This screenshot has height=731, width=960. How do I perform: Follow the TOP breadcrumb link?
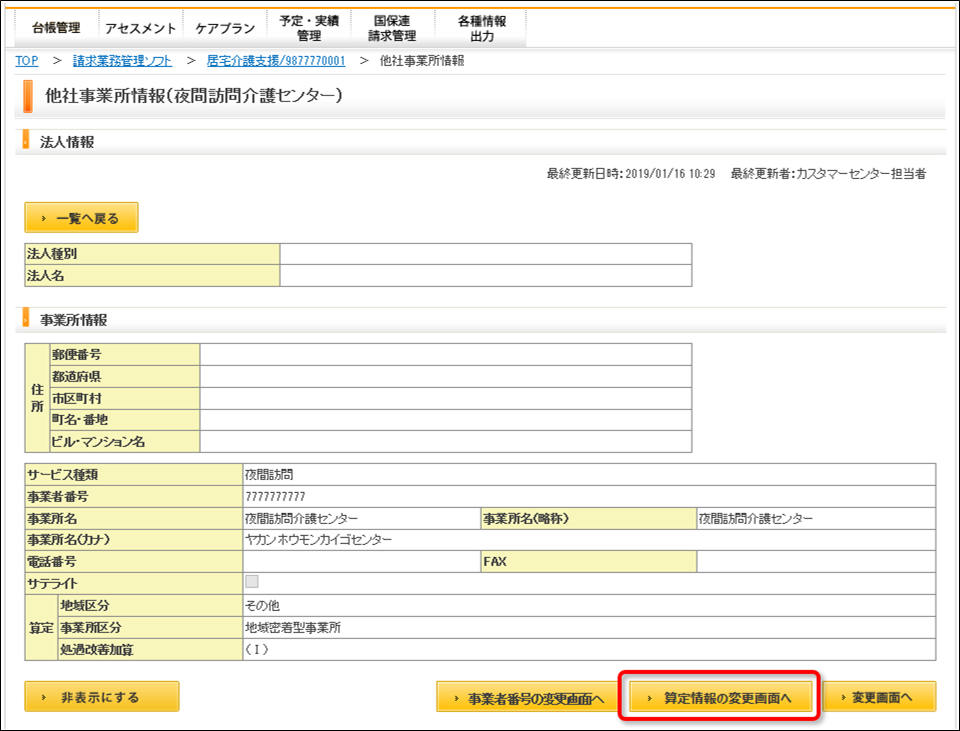26,61
